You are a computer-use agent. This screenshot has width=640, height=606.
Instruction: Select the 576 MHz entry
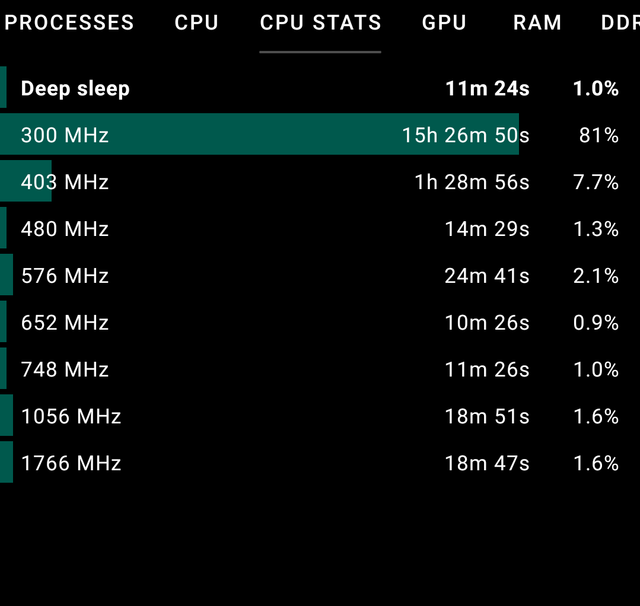[x=320, y=275]
